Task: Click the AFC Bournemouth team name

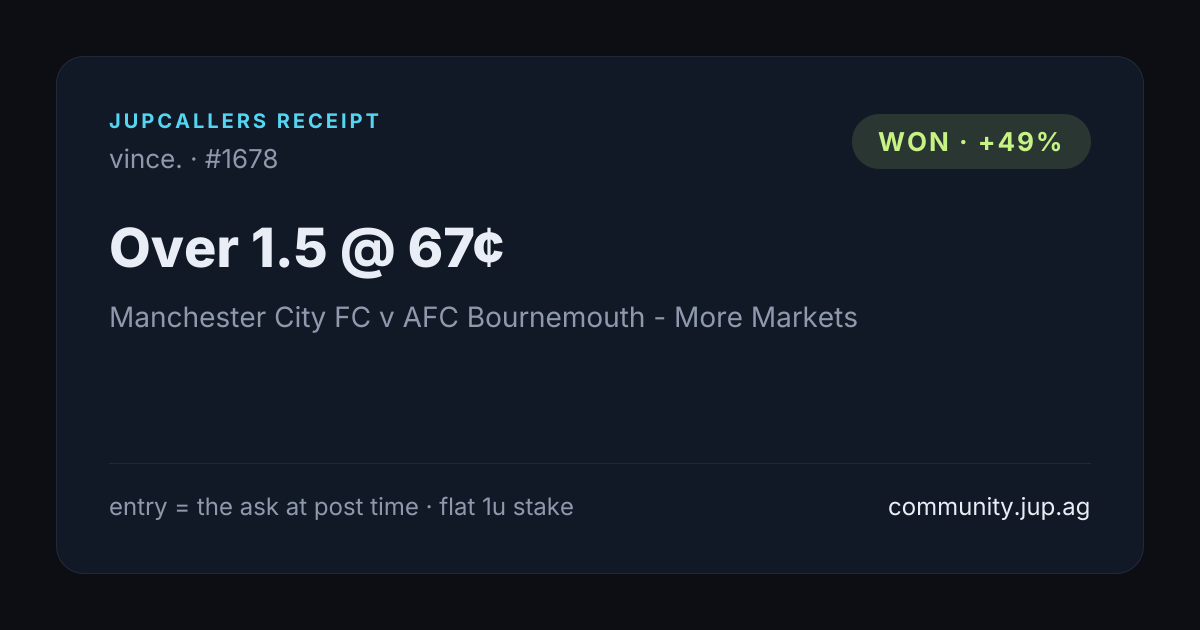Action: click(x=524, y=318)
